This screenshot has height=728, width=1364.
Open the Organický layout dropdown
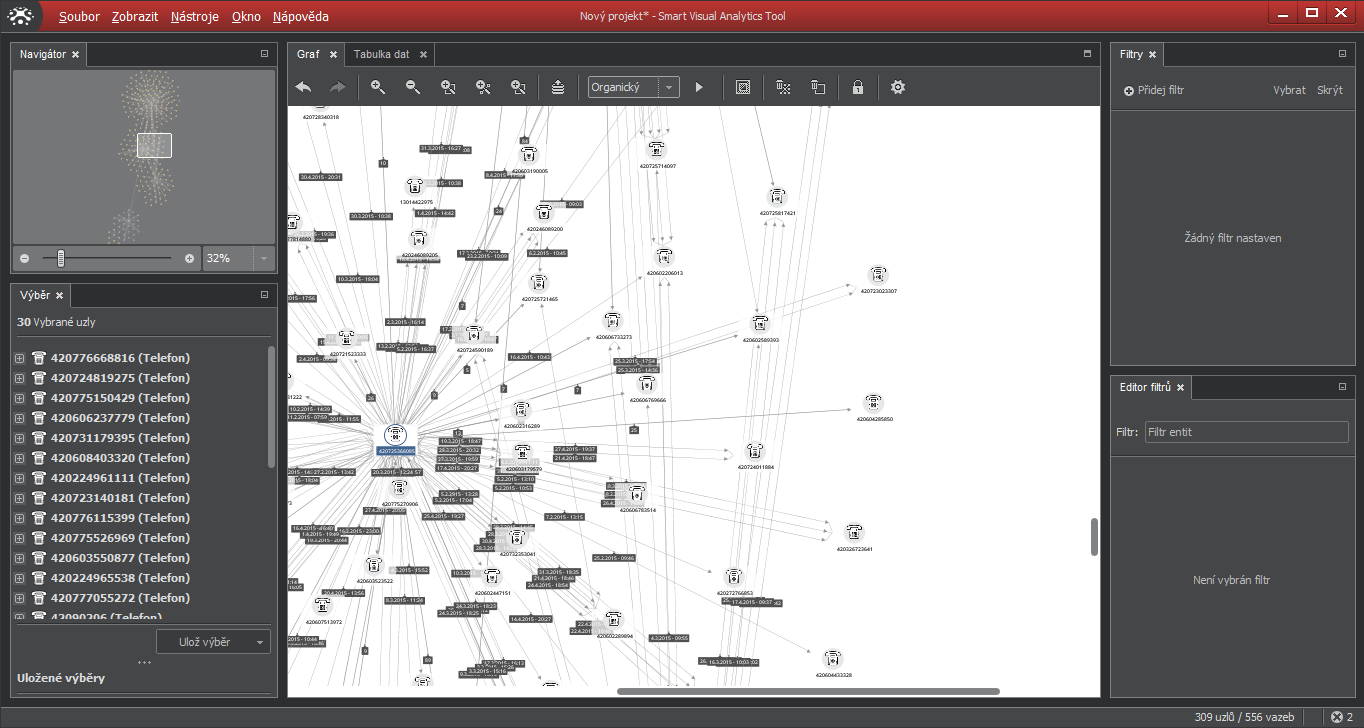[x=668, y=88]
